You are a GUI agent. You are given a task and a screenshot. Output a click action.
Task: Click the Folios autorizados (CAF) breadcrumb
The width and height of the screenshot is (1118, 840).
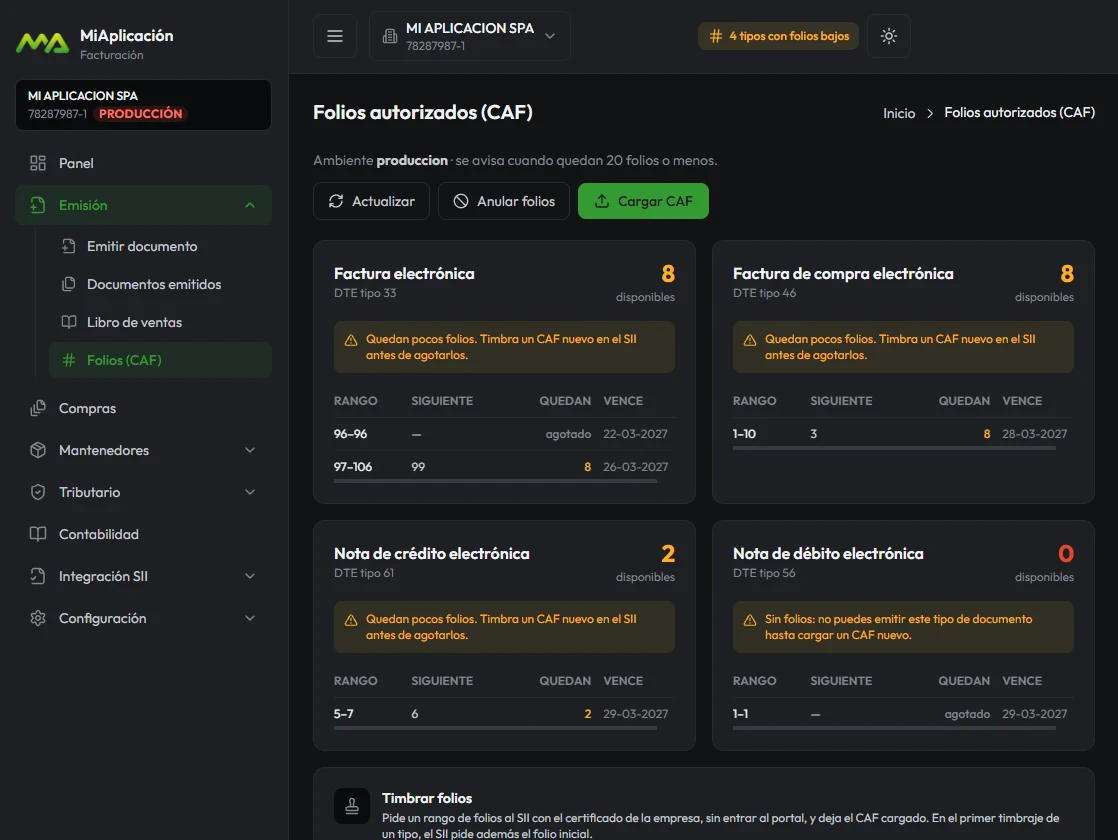(1020, 113)
